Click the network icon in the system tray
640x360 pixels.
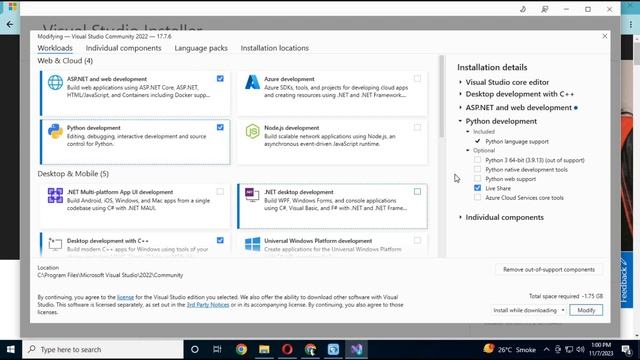569,349
